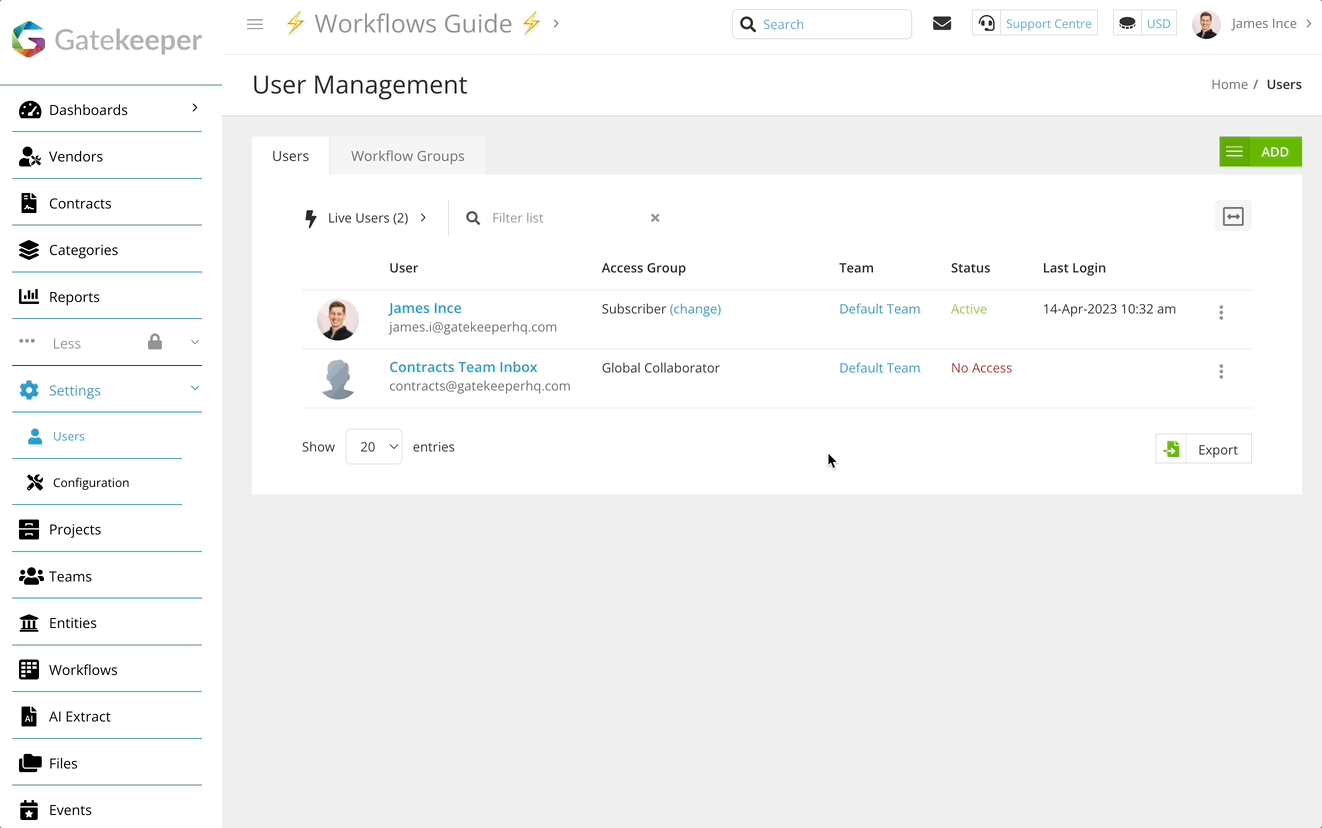Select the Users tab
Viewport: 1322px width, 828px height.
click(291, 156)
